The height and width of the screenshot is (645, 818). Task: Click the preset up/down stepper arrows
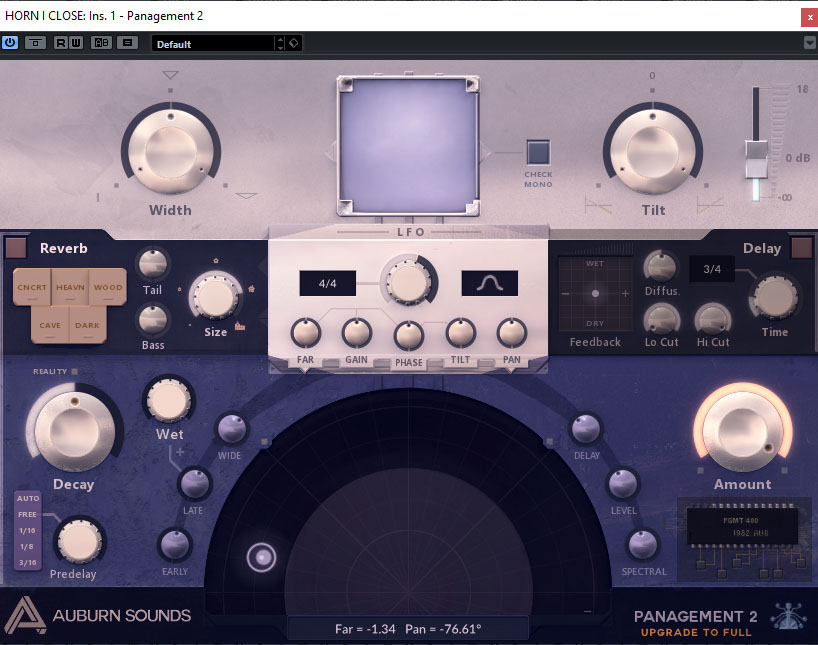[281, 43]
